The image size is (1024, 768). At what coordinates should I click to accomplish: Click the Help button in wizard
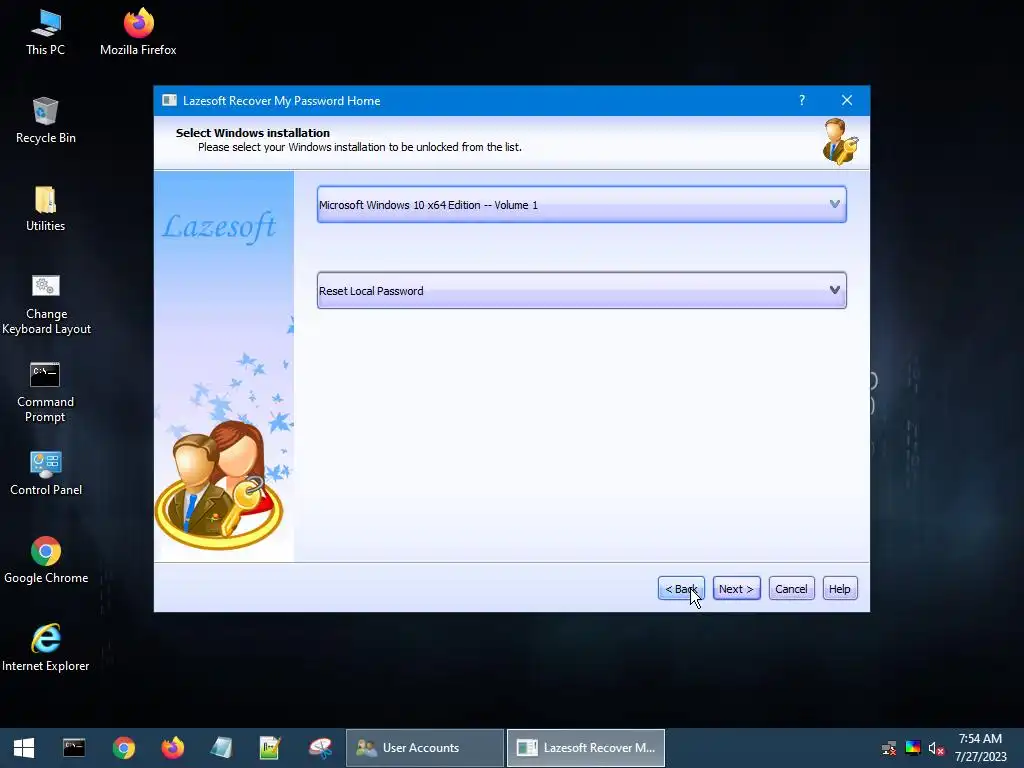tap(840, 588)
